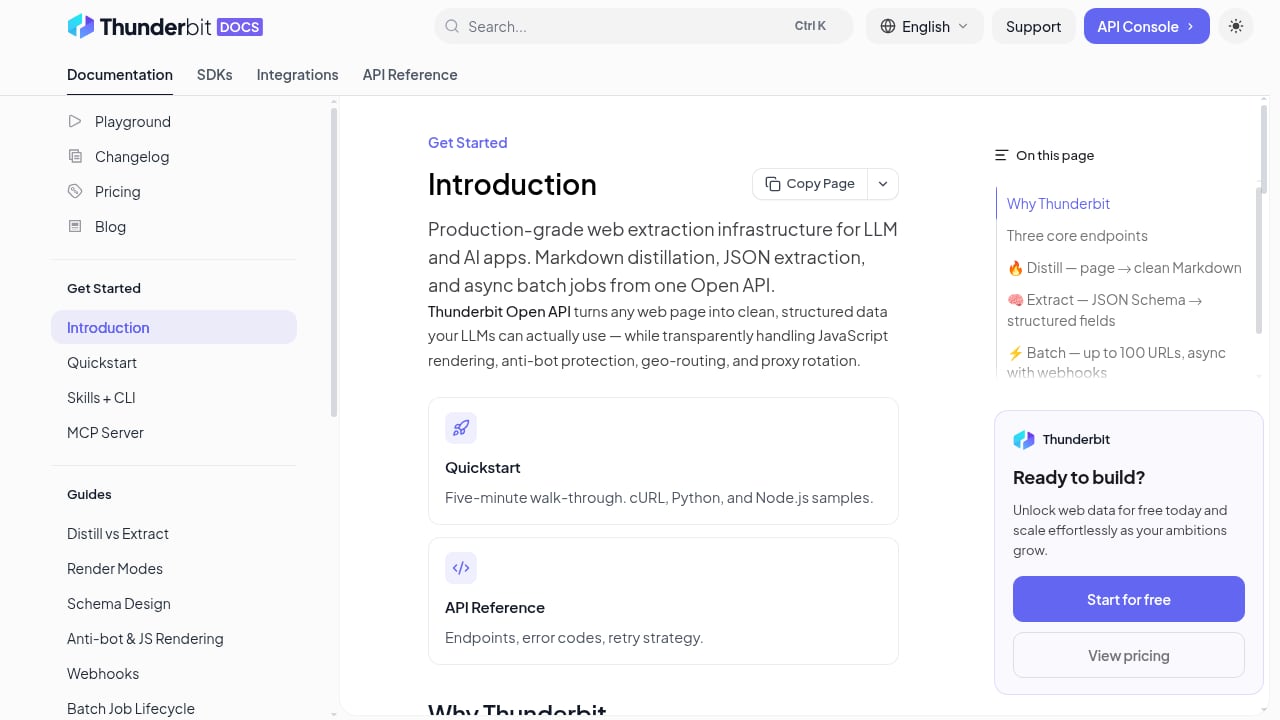The height and width of the screenshot is (720, 1280).
Task: Click the On this page list icon
Action: click(1001, 155)
